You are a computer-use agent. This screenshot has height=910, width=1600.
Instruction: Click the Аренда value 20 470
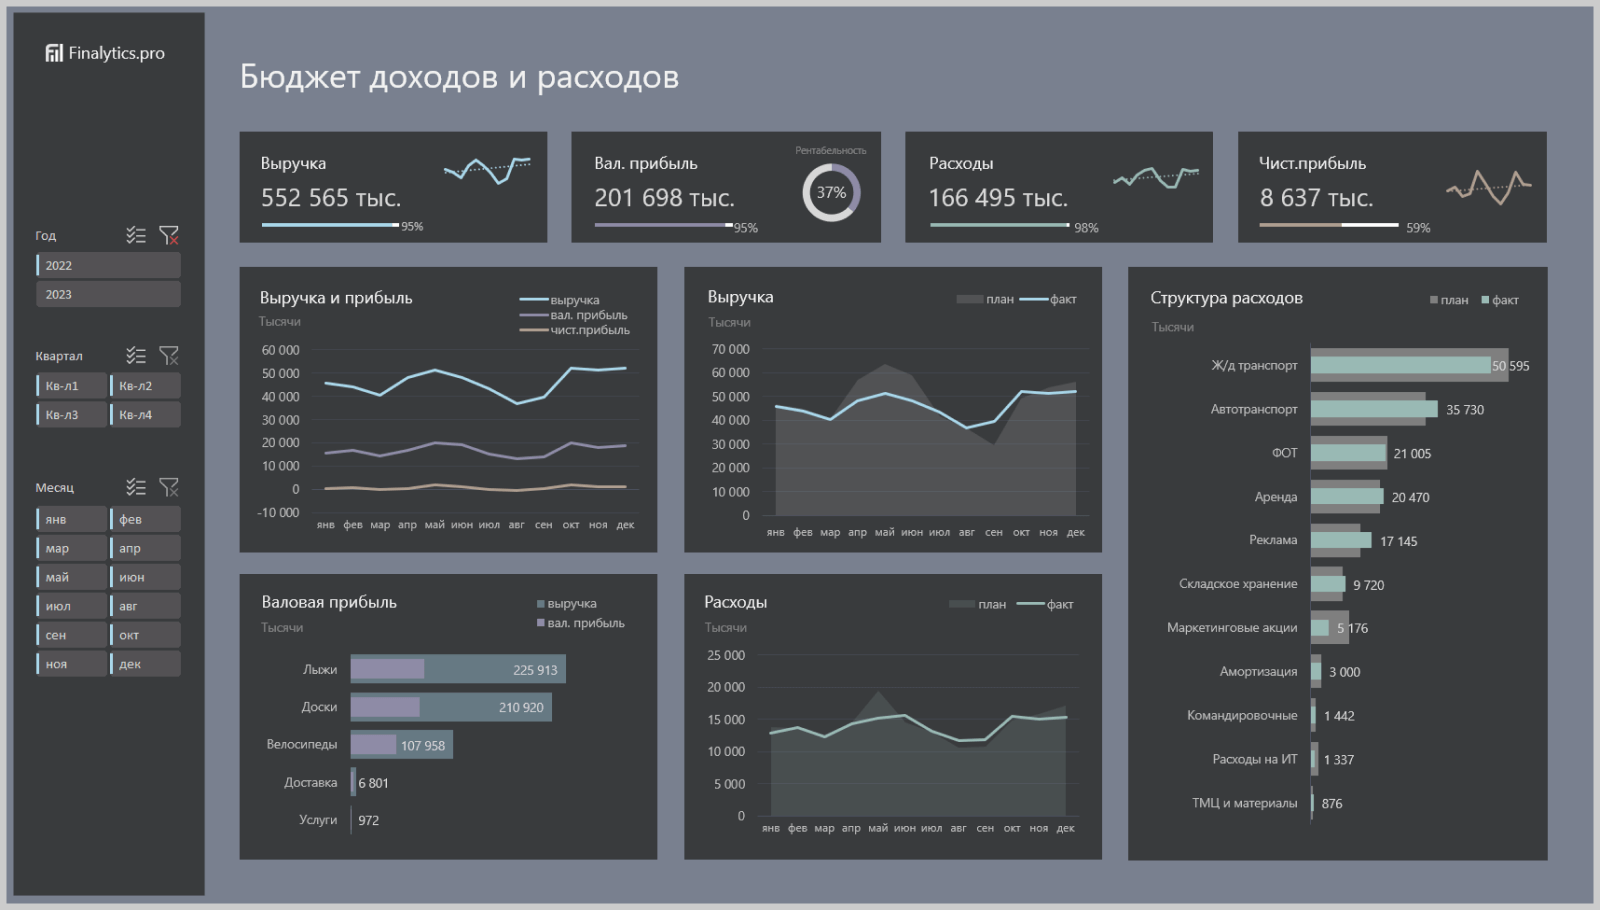click(1410, 497)
